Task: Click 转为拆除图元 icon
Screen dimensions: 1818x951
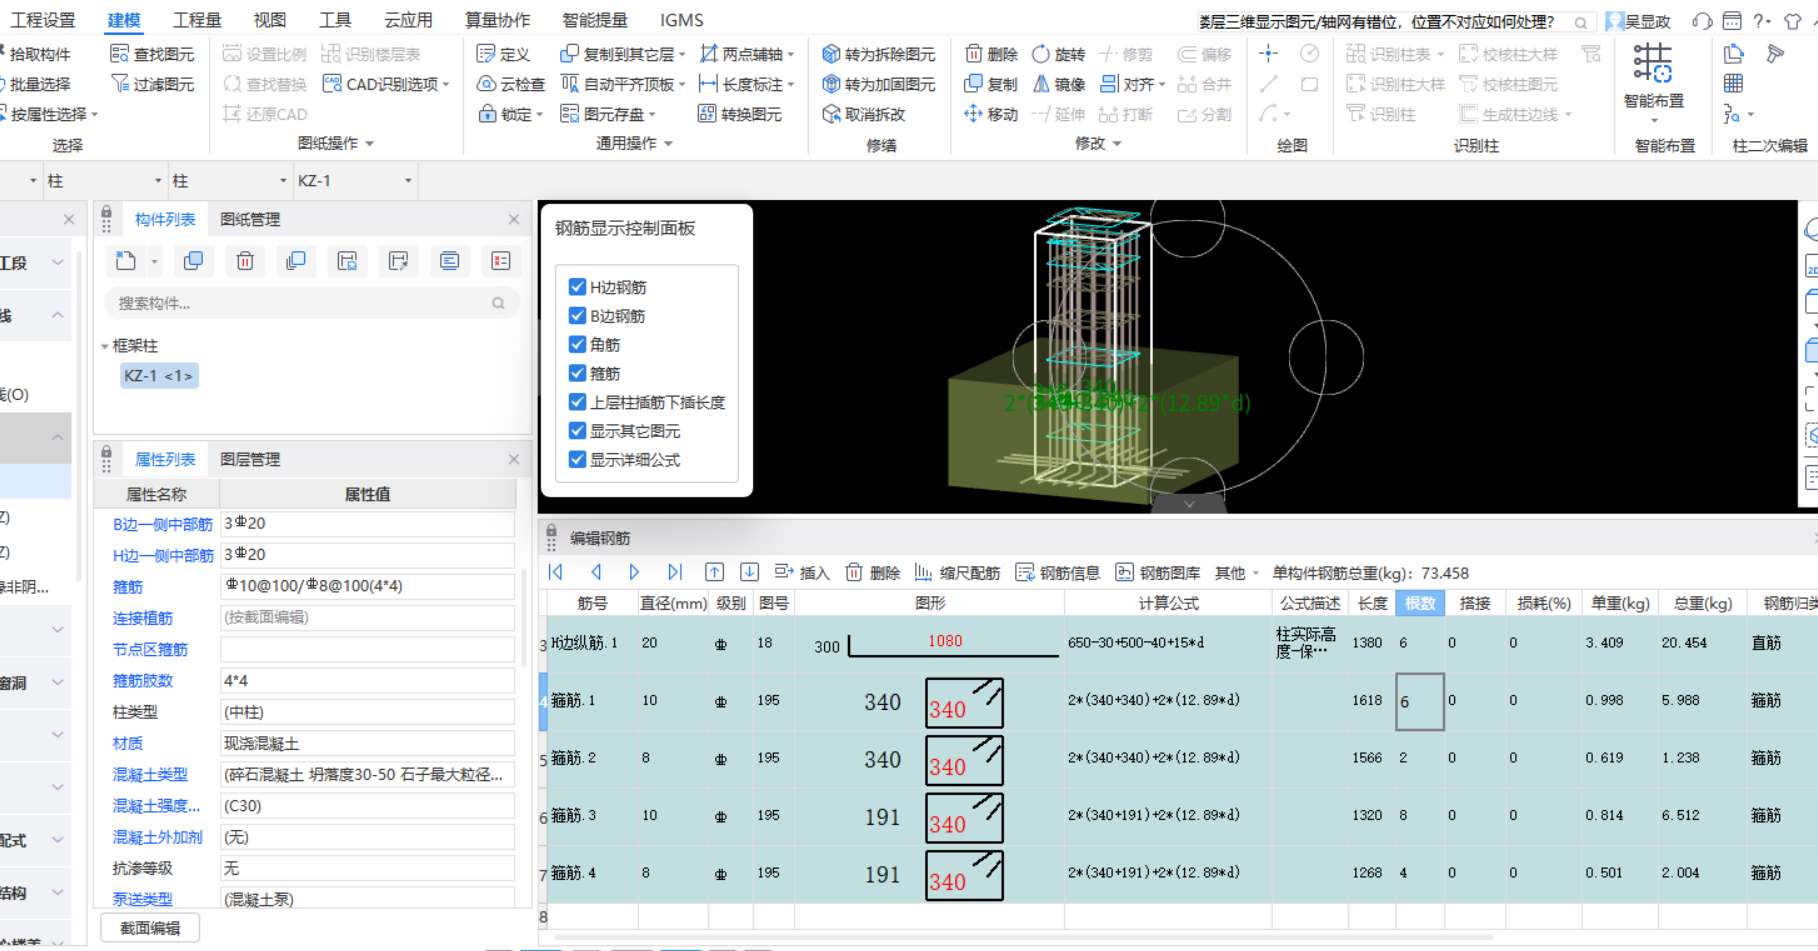Action: pyautogui.click(x=830, y=54)
